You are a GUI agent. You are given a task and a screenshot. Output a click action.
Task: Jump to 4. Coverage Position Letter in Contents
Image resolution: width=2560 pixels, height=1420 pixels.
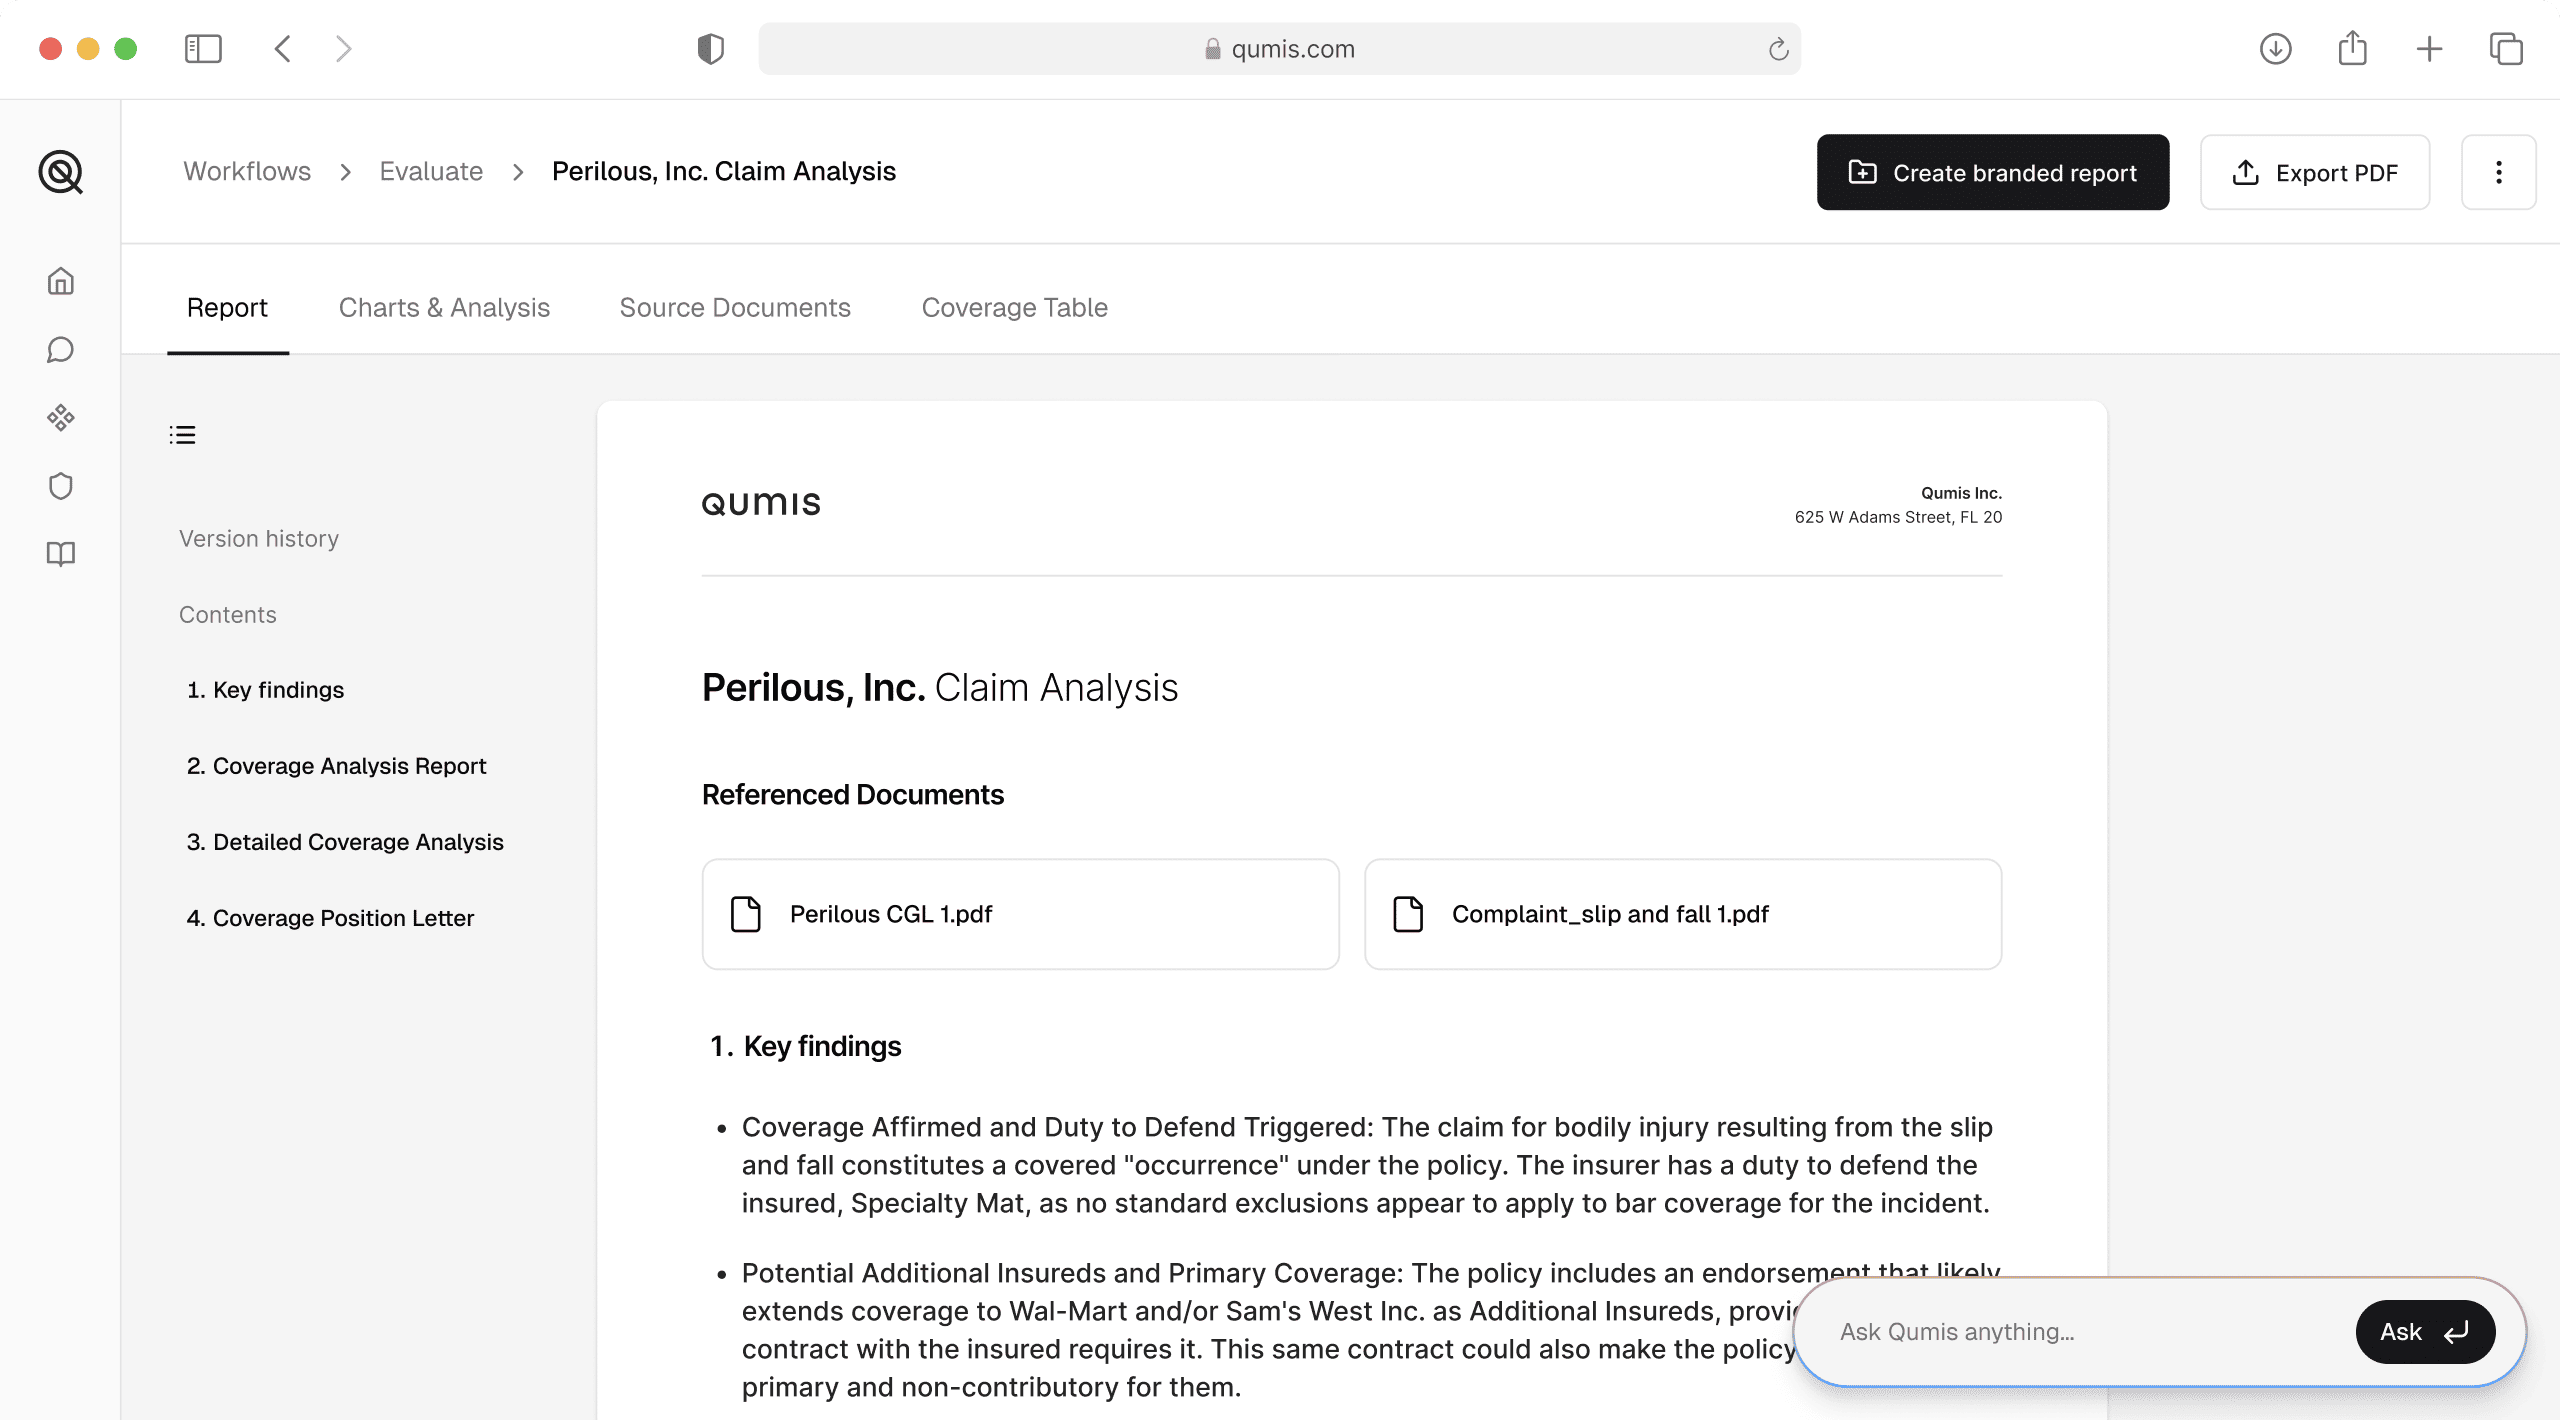331,917
